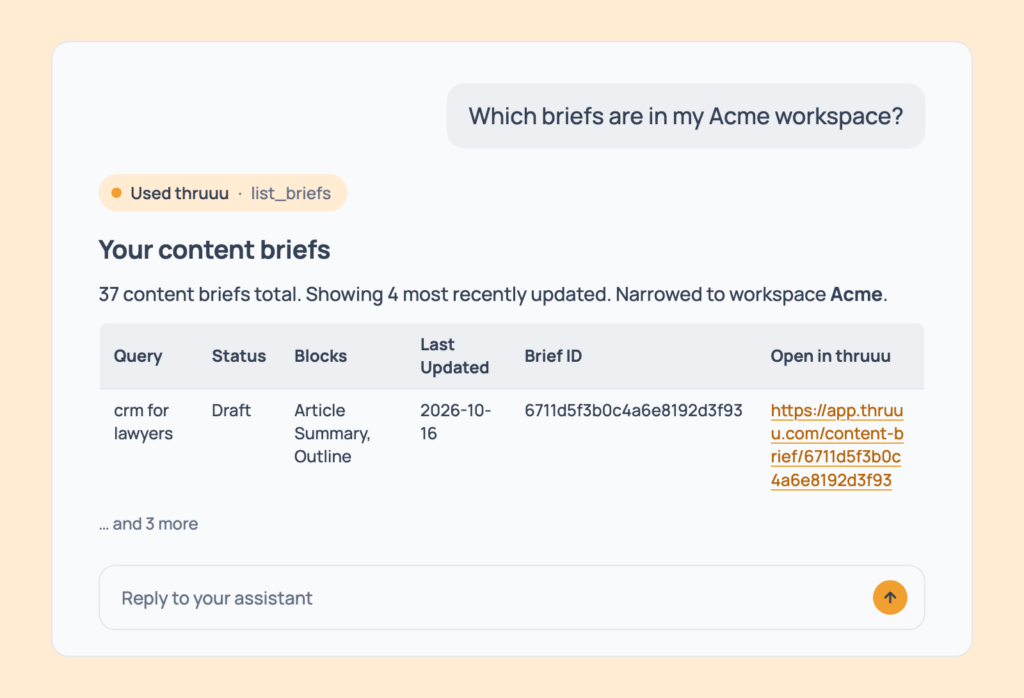The height and width of the screenshot is (698, 1024).
Task: Expand the '... and 3 more' rows
Action: (148, 524)
